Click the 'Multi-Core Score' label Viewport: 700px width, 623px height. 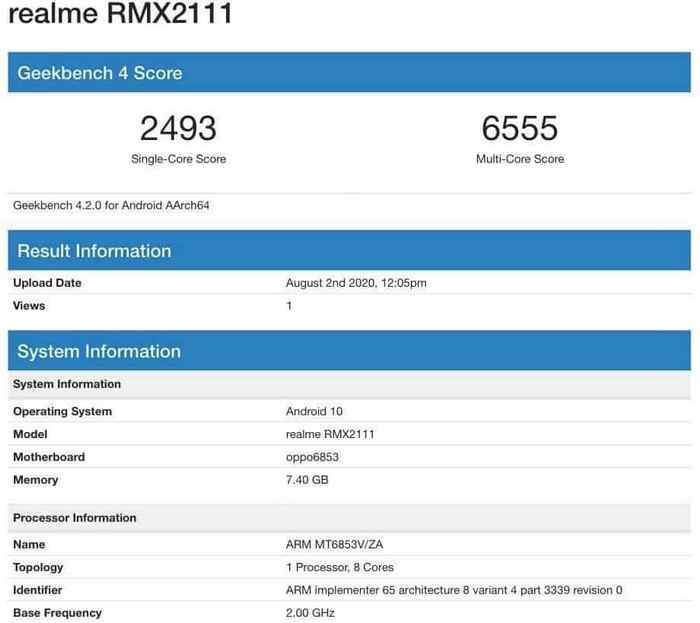[520, 159]
